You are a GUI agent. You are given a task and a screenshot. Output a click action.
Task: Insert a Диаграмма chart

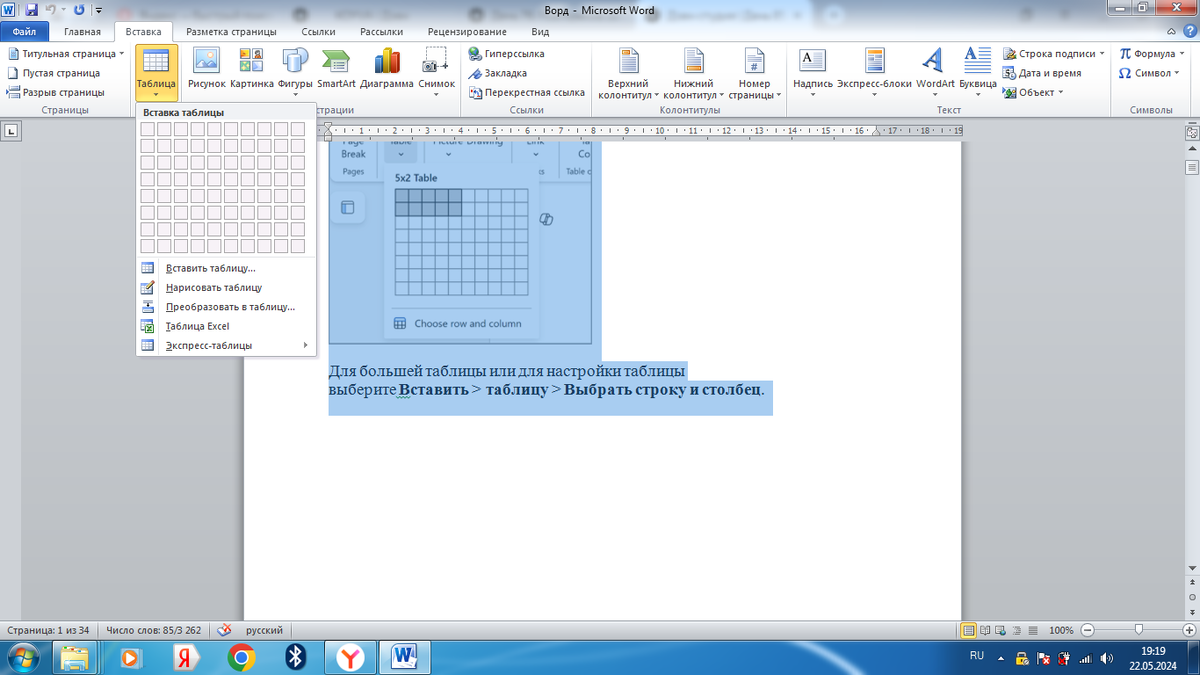(x=387, y=70)
